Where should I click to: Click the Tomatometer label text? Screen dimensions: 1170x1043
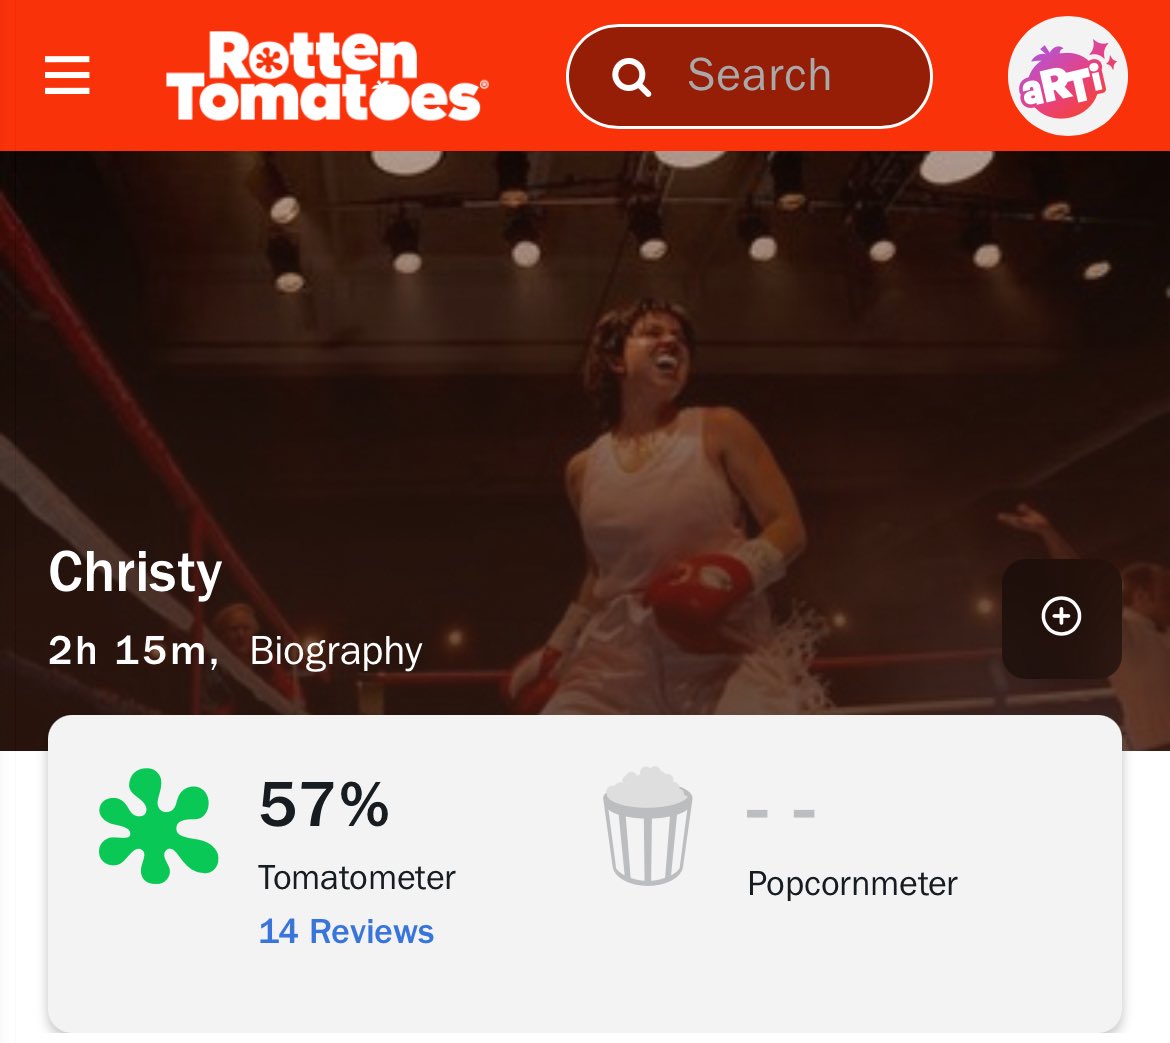[357, 878]
